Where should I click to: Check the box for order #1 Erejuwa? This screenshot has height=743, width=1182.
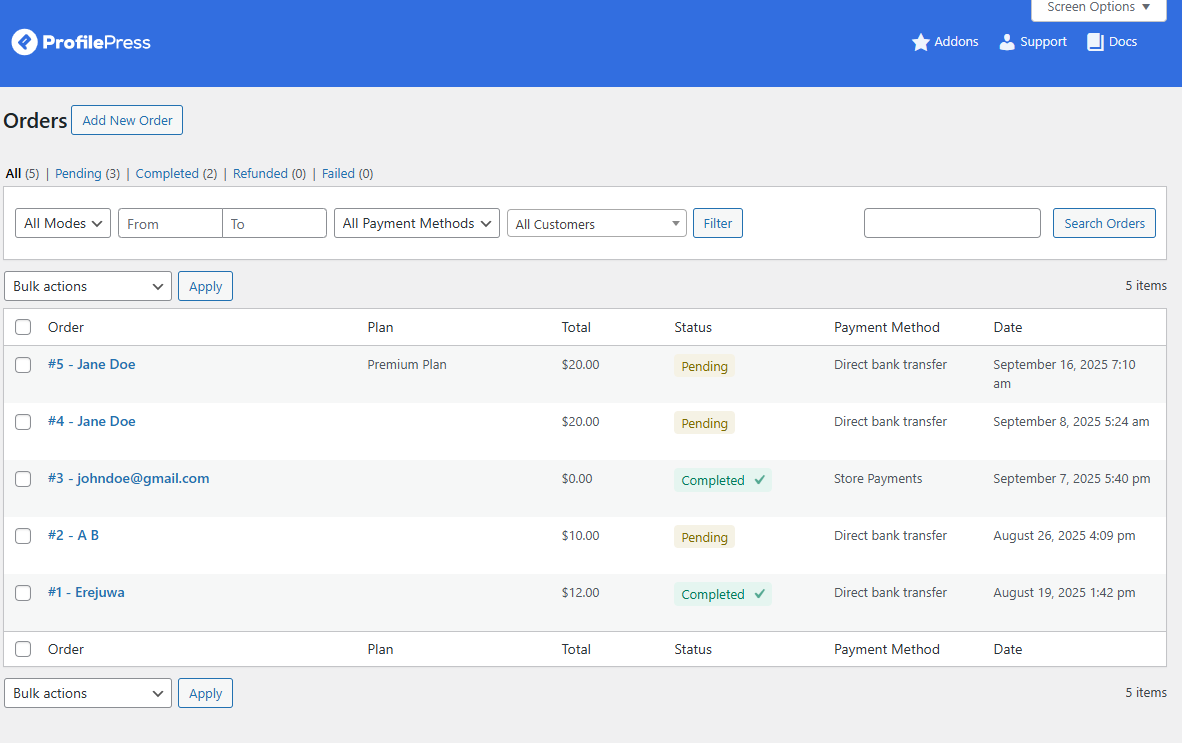click(x=23, y=593)
